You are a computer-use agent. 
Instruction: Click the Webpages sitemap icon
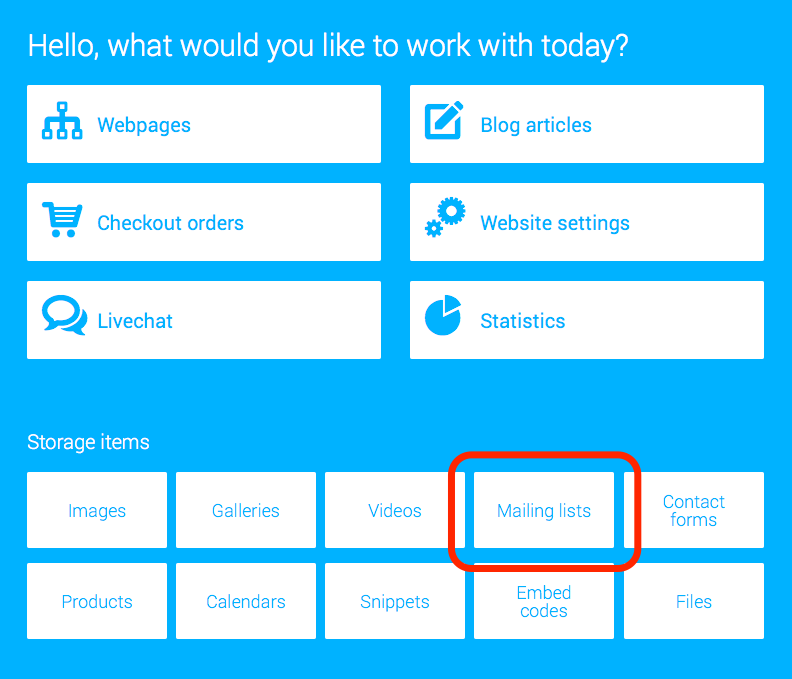pos(62,121)
